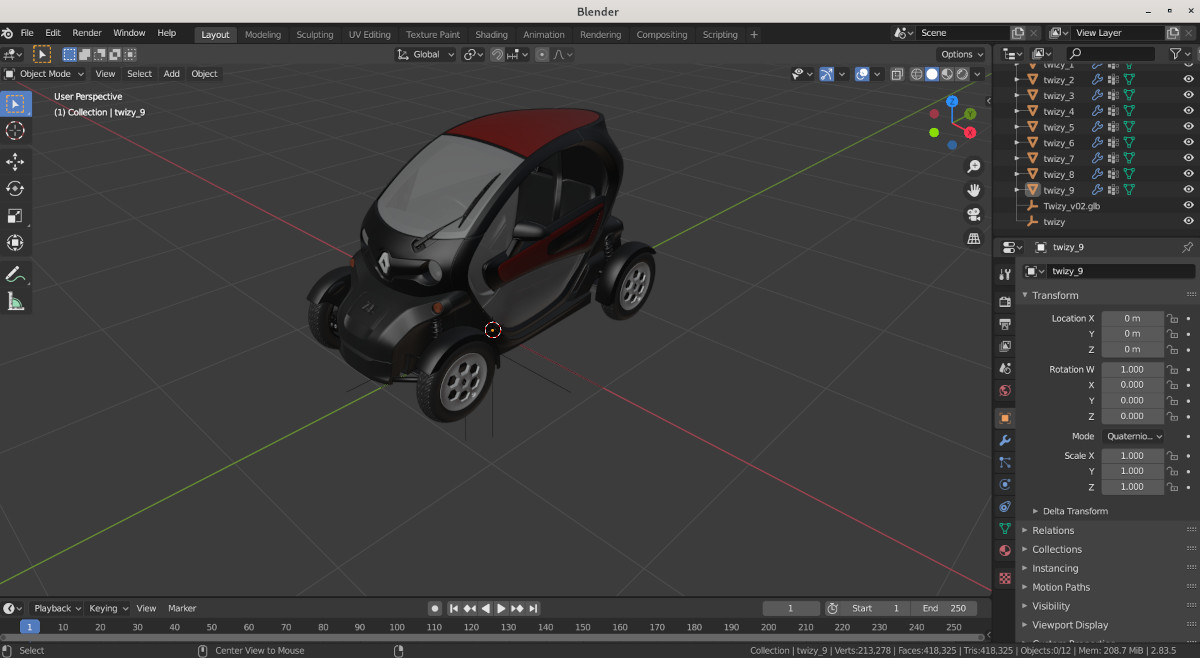Activate the Move tool

point(15,162)
